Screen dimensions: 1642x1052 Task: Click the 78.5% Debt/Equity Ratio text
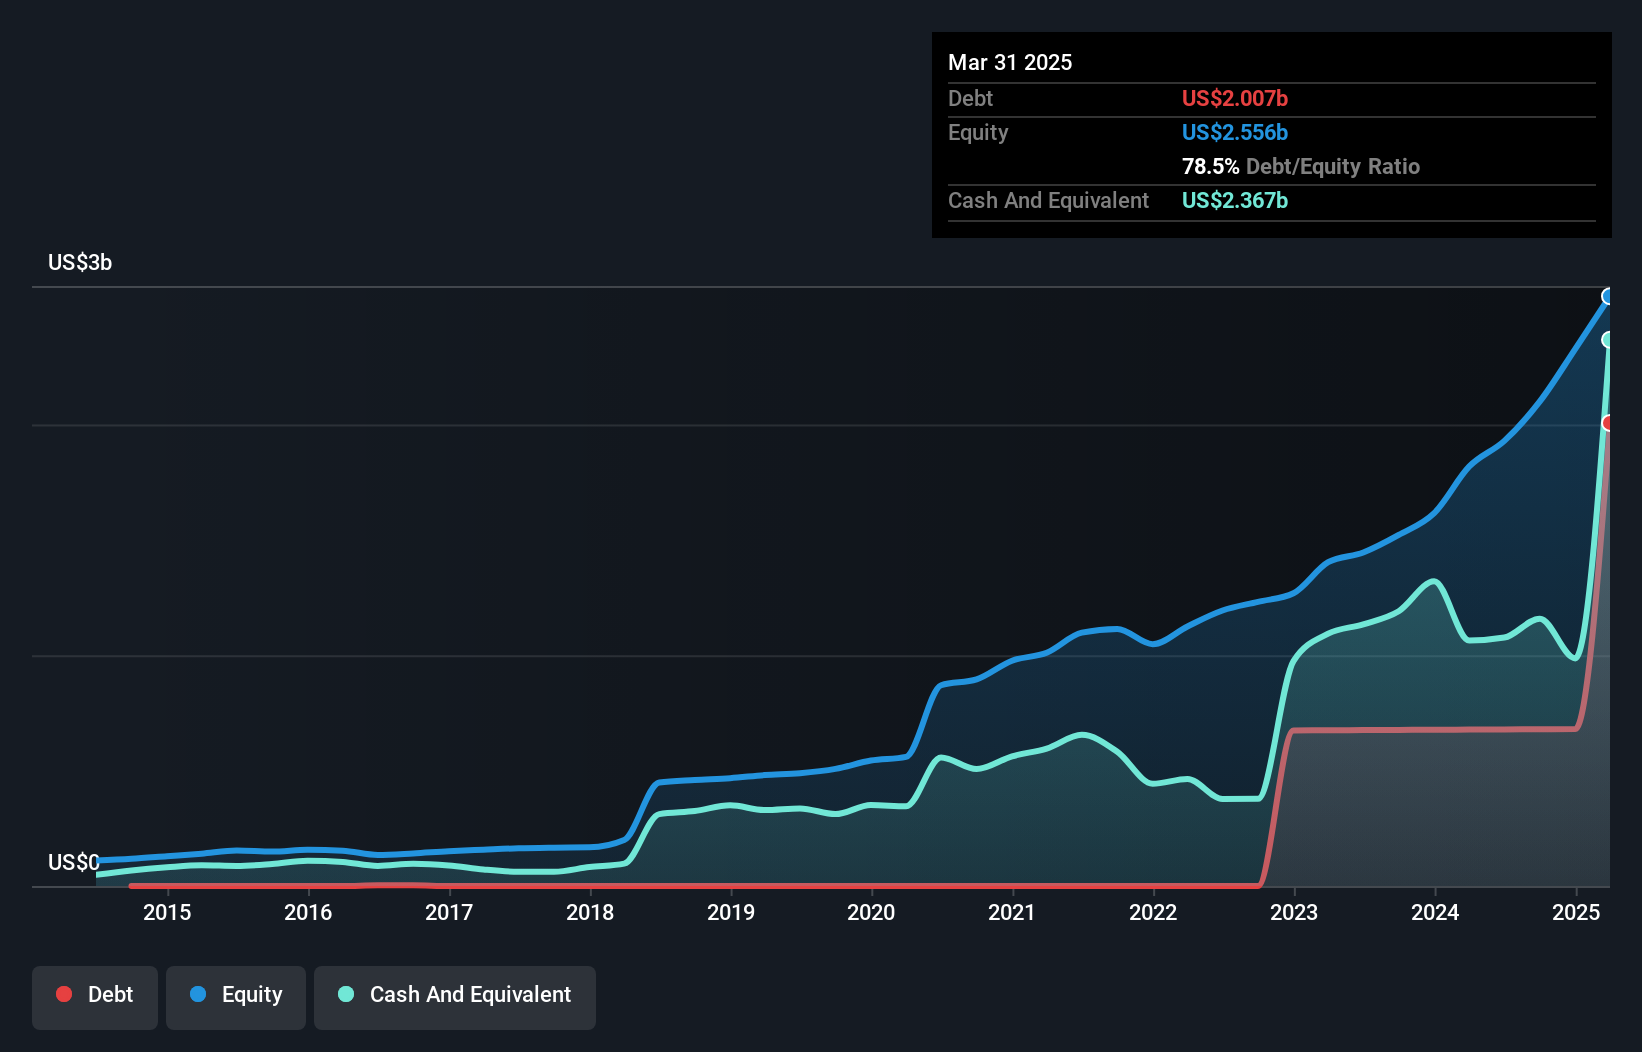tap(1301, 166)
